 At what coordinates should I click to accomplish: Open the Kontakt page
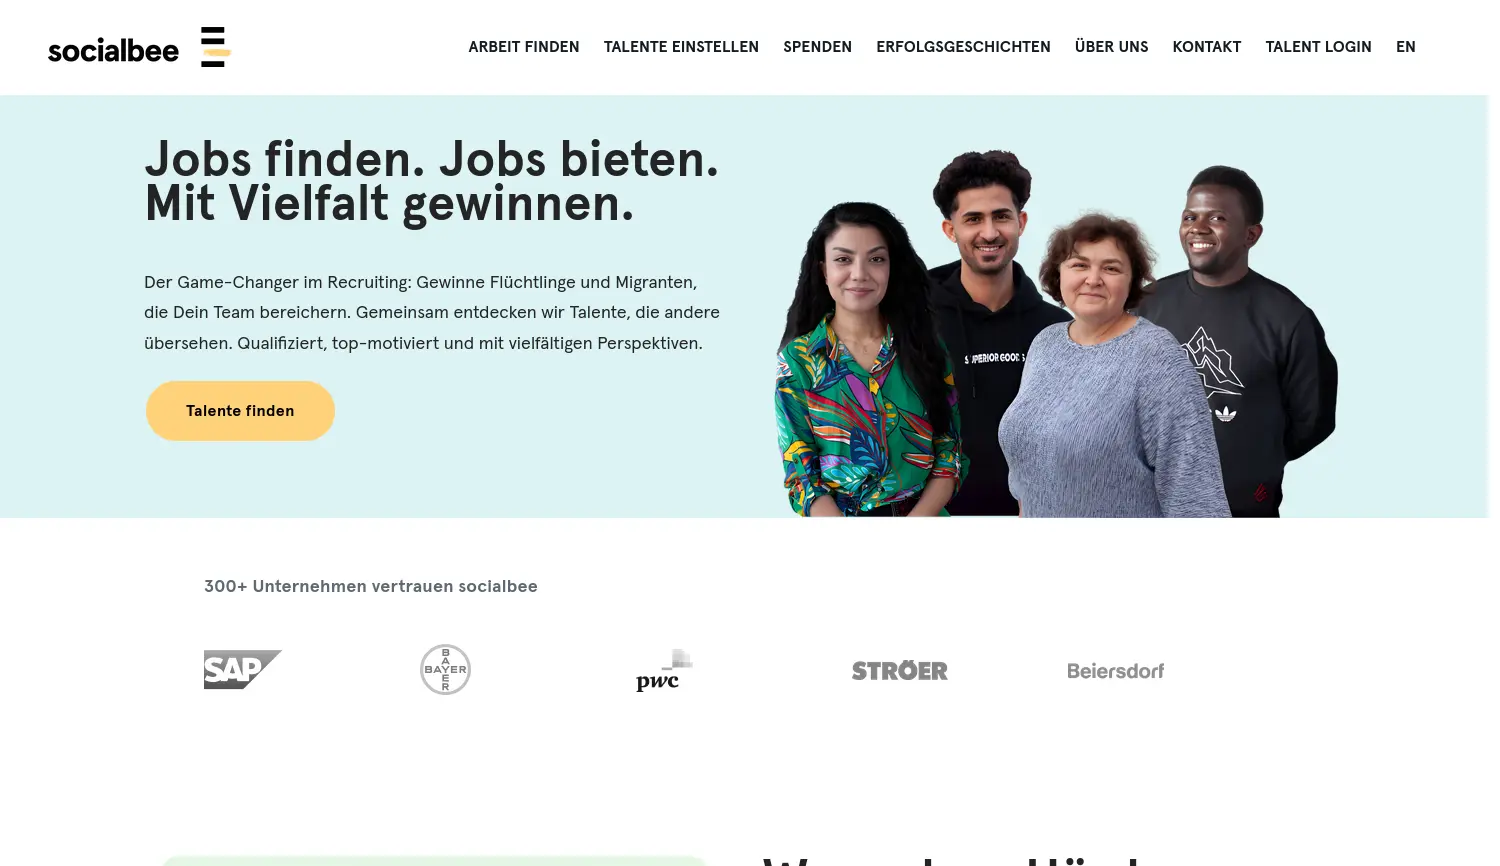coord(1207,47)
